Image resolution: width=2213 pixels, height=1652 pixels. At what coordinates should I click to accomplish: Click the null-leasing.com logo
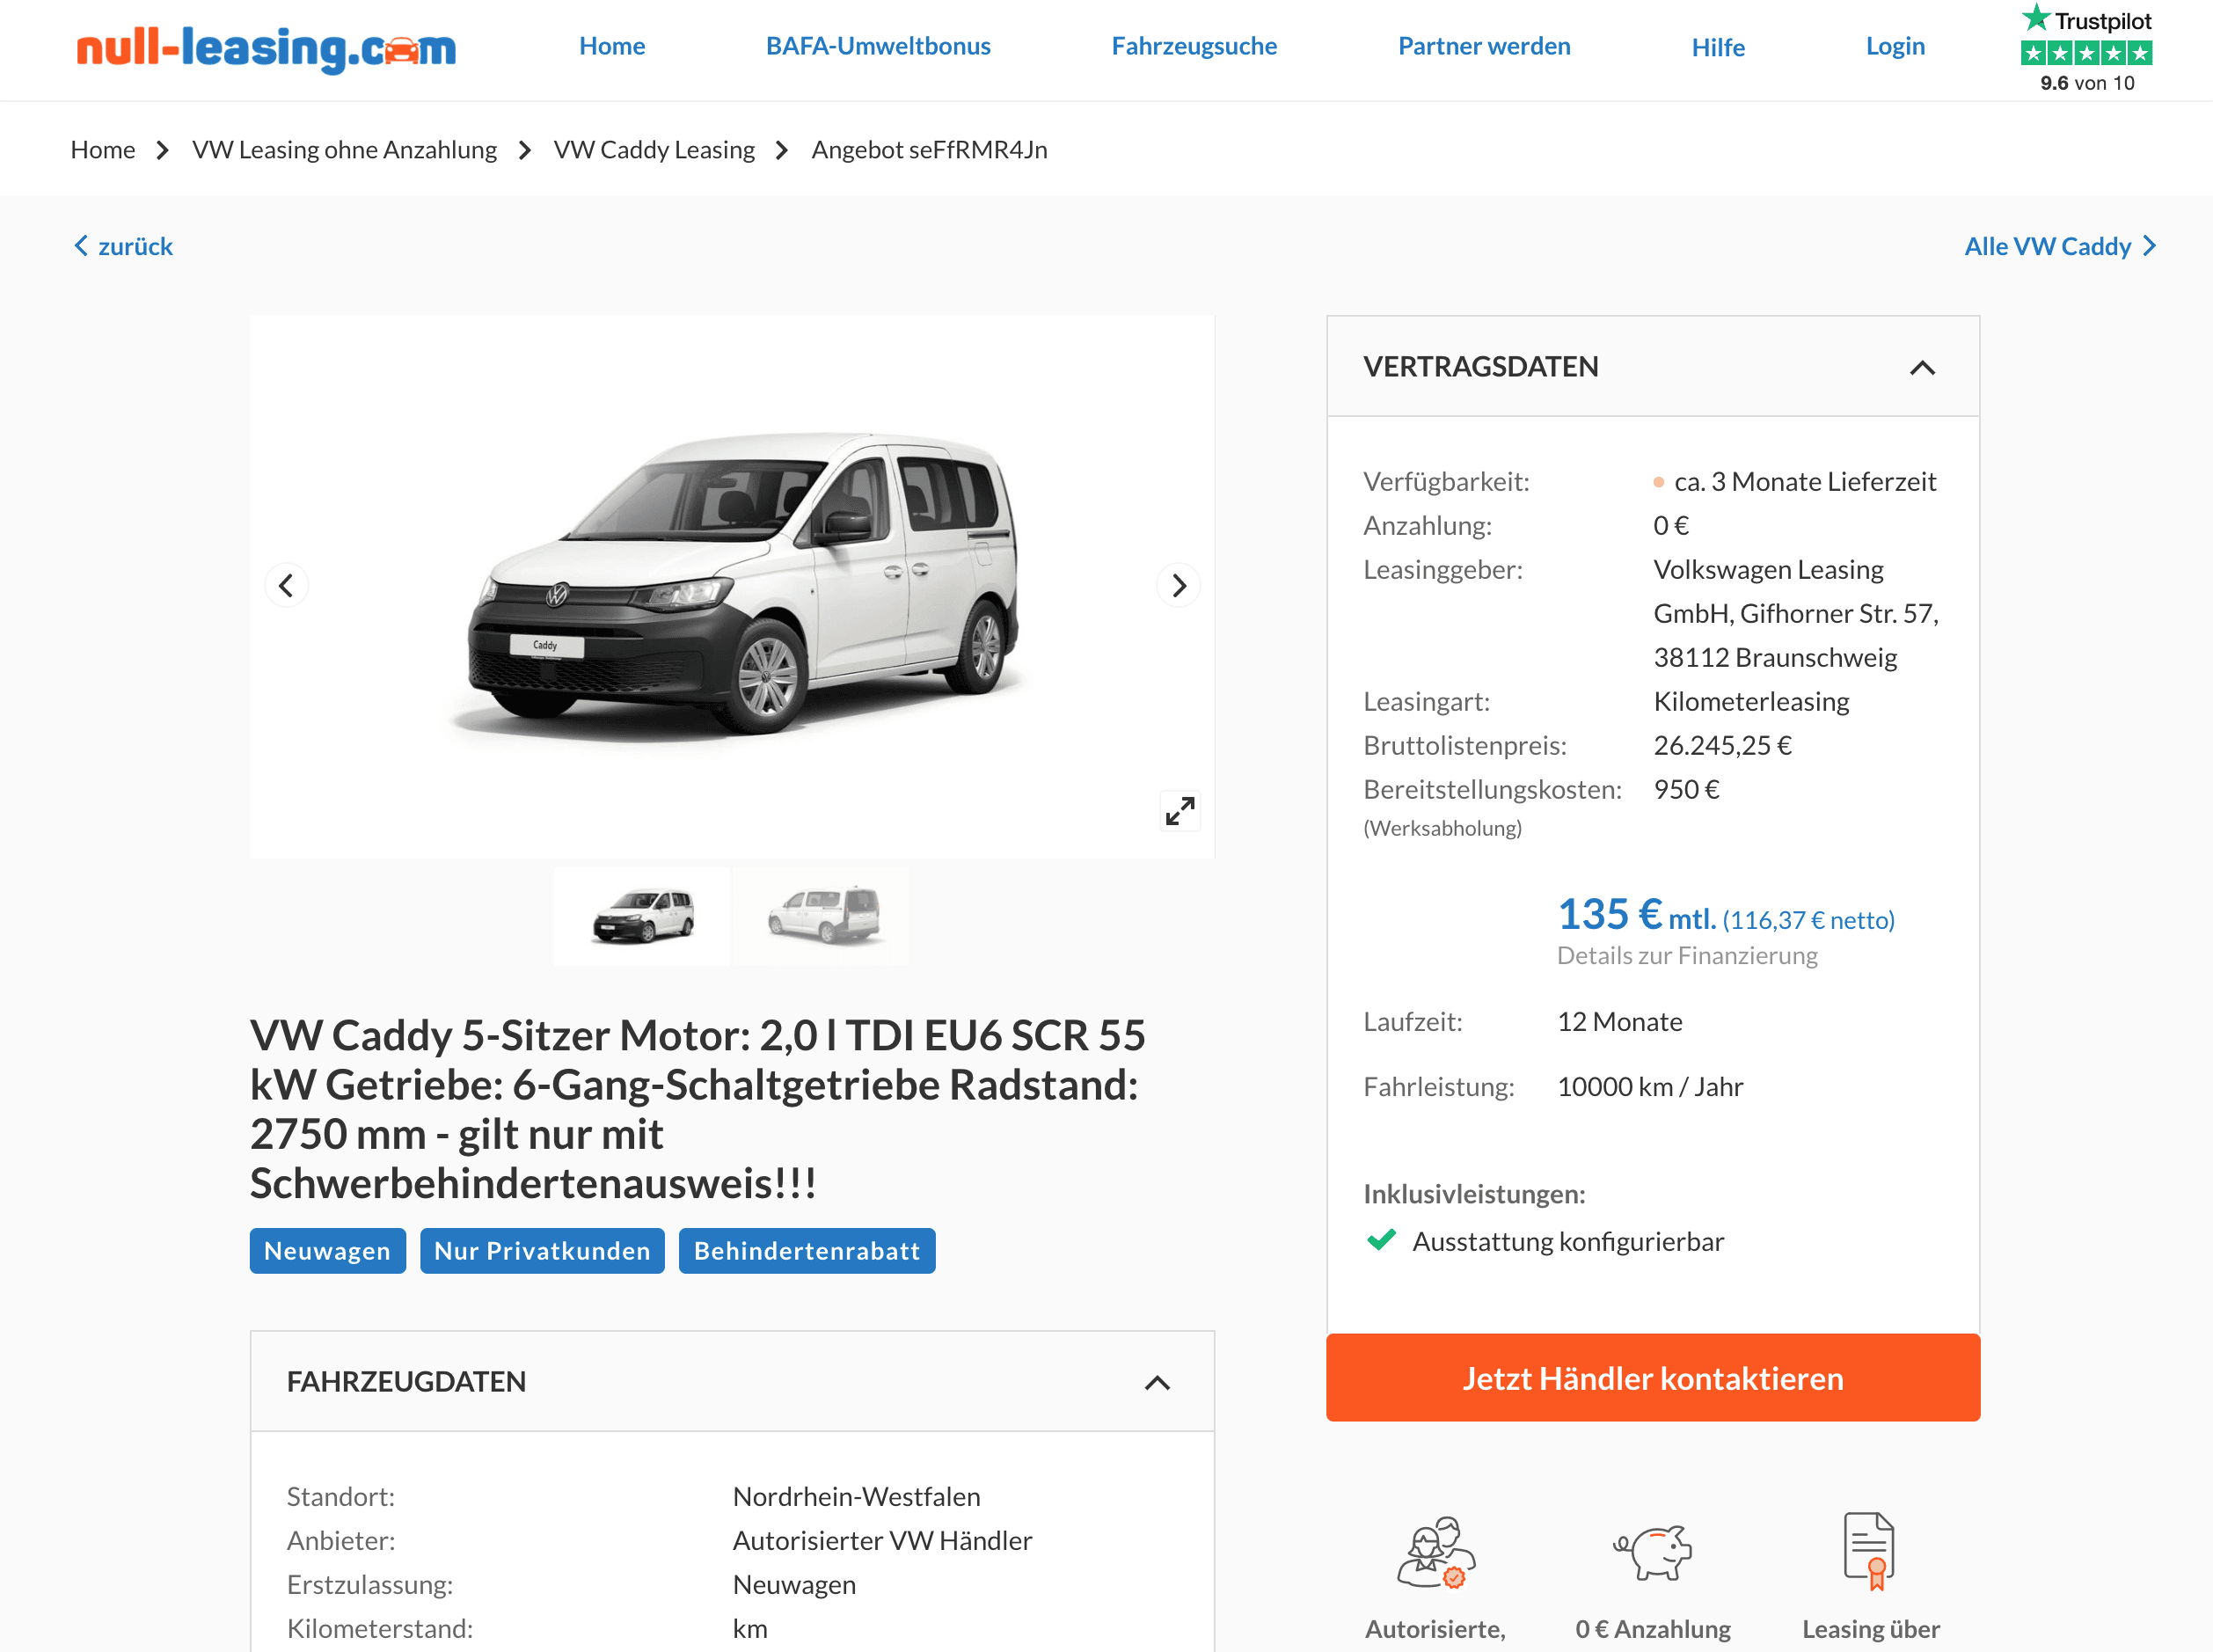(266, 47)
